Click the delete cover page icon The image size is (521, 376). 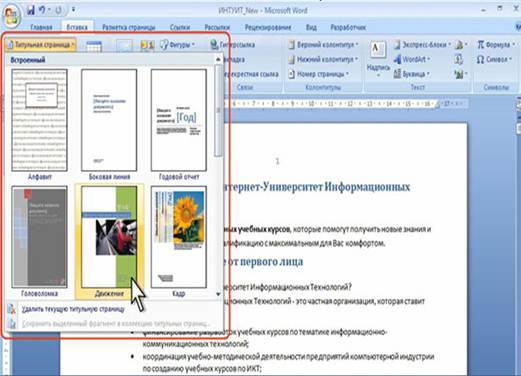[12, 309]
